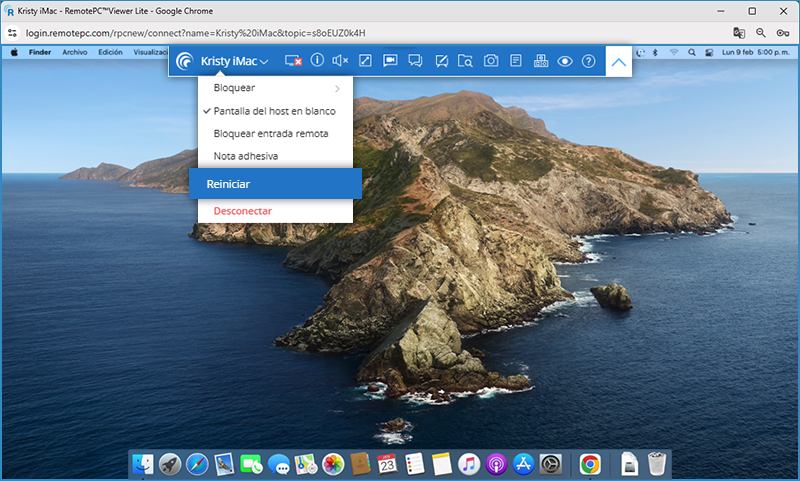This screenshot has width=800, height=481.
Task: Open the Trash in the dock
Action: [657, 464]
